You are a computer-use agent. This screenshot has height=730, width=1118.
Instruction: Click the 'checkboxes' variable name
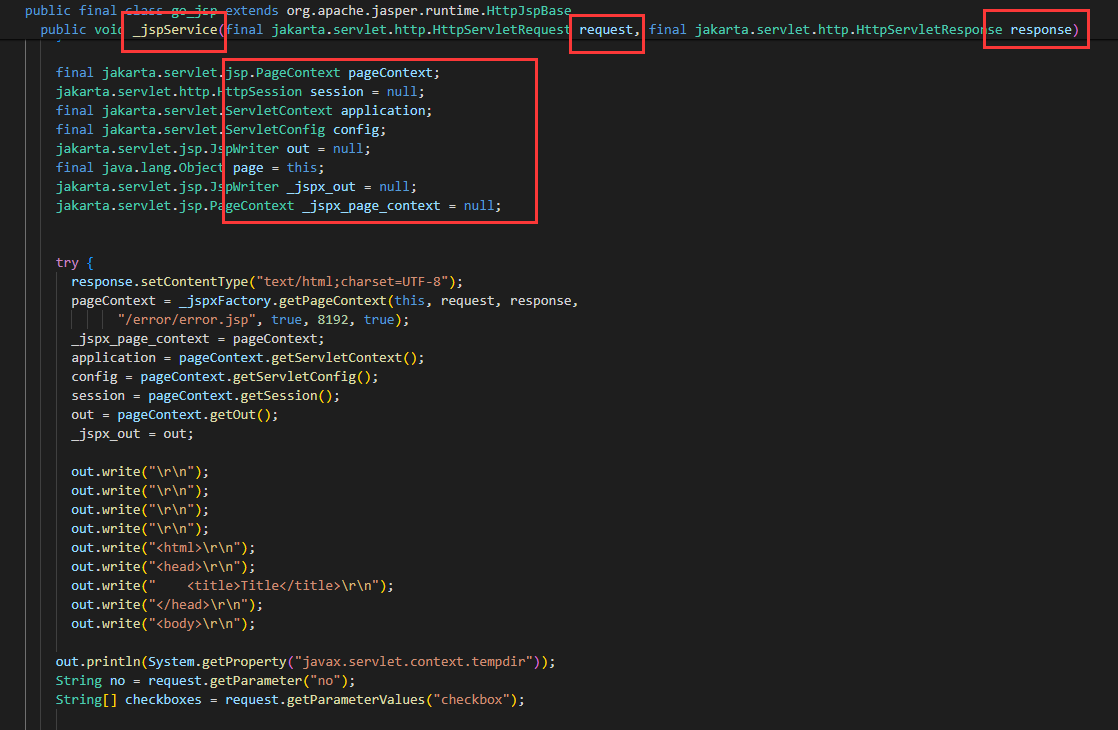point(163,700)
